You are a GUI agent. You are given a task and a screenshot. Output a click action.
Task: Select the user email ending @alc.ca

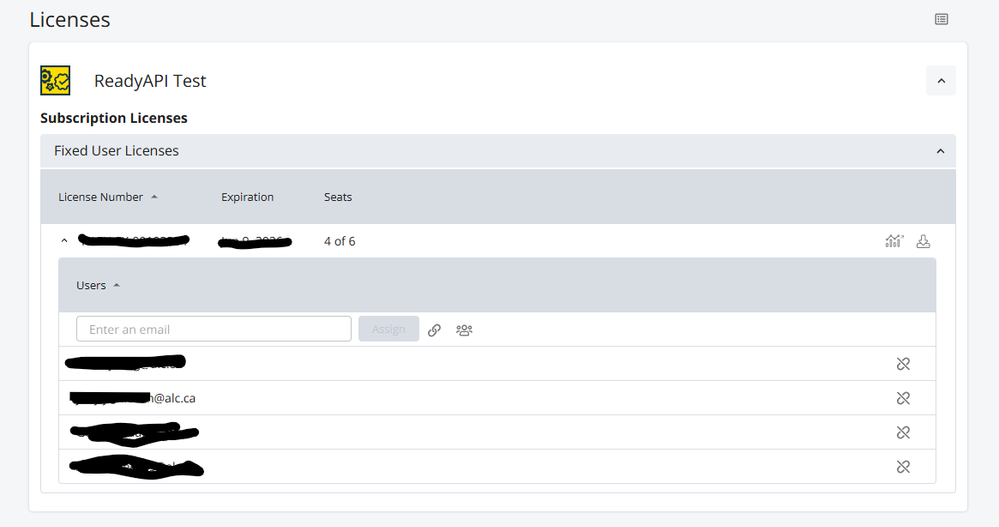coord(133,398)
